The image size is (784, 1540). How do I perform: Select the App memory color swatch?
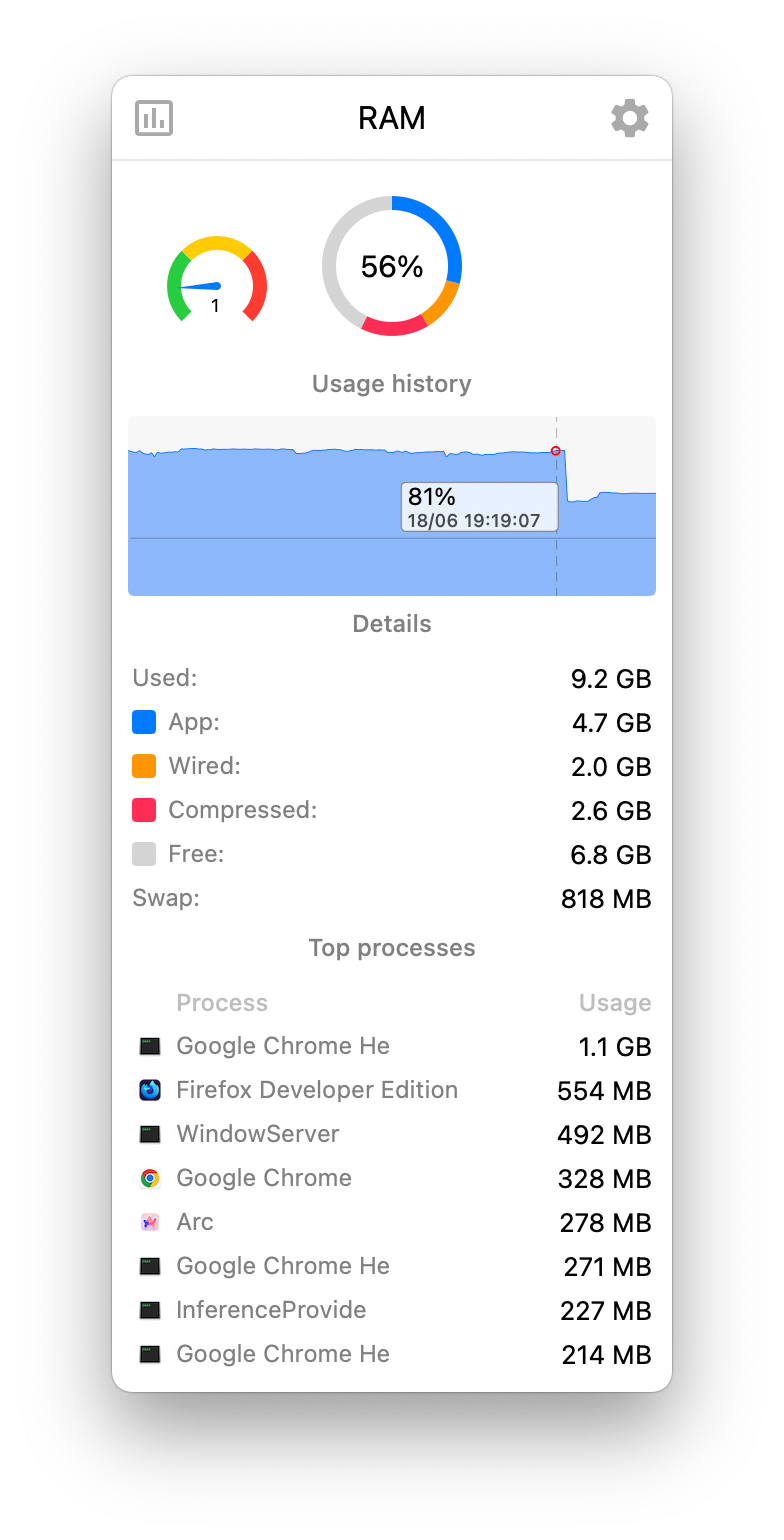(x=144, y=721)
